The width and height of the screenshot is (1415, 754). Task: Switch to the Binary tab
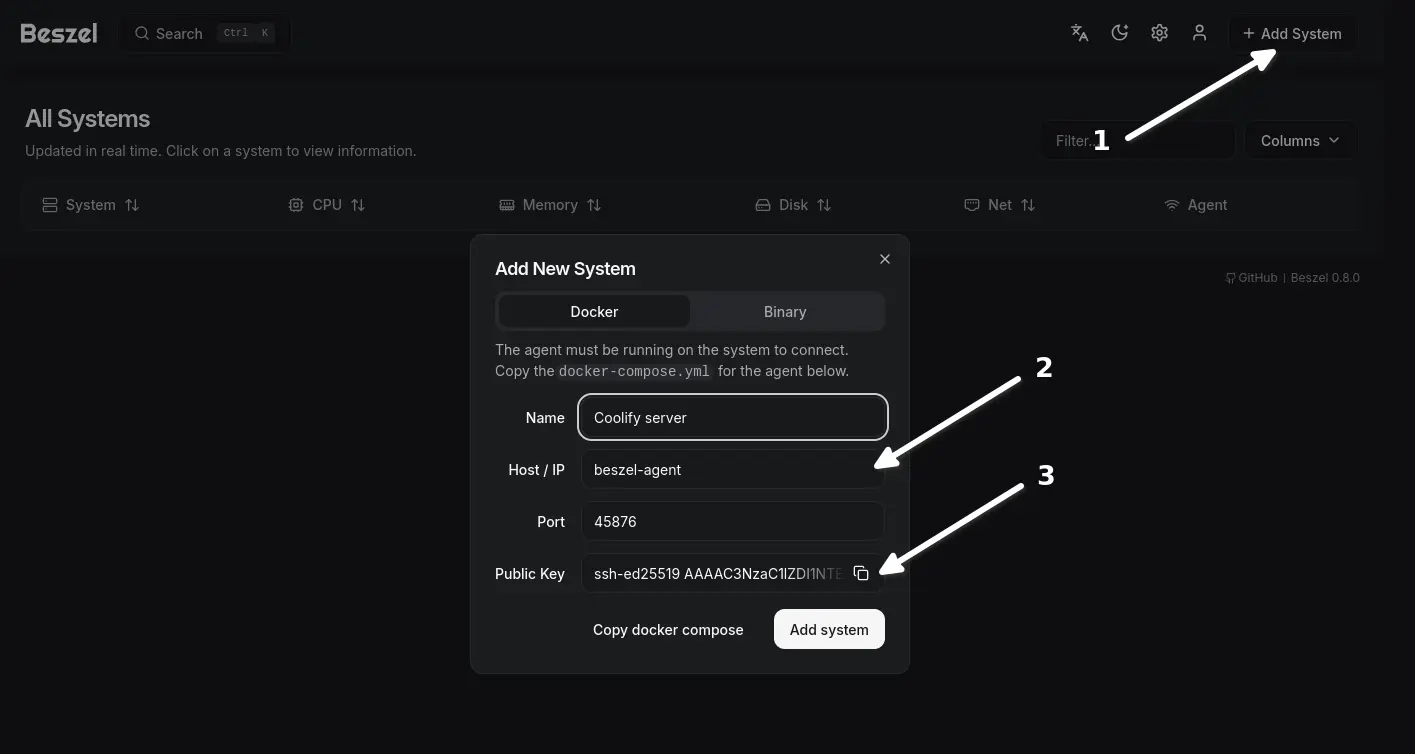point(785,312)
